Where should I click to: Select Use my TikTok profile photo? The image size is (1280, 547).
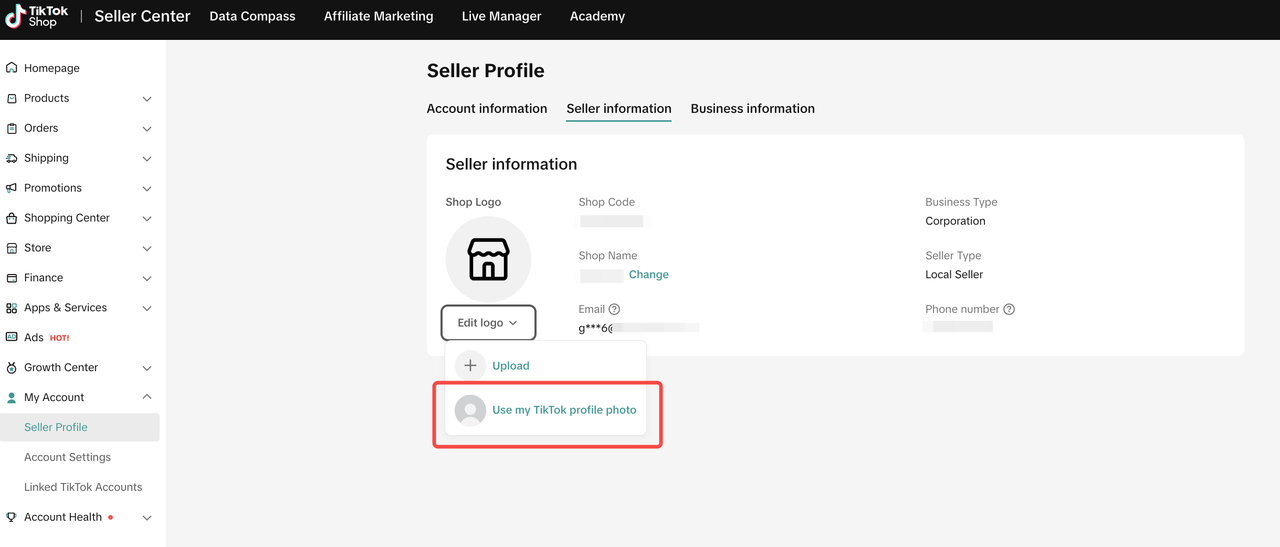563,410
